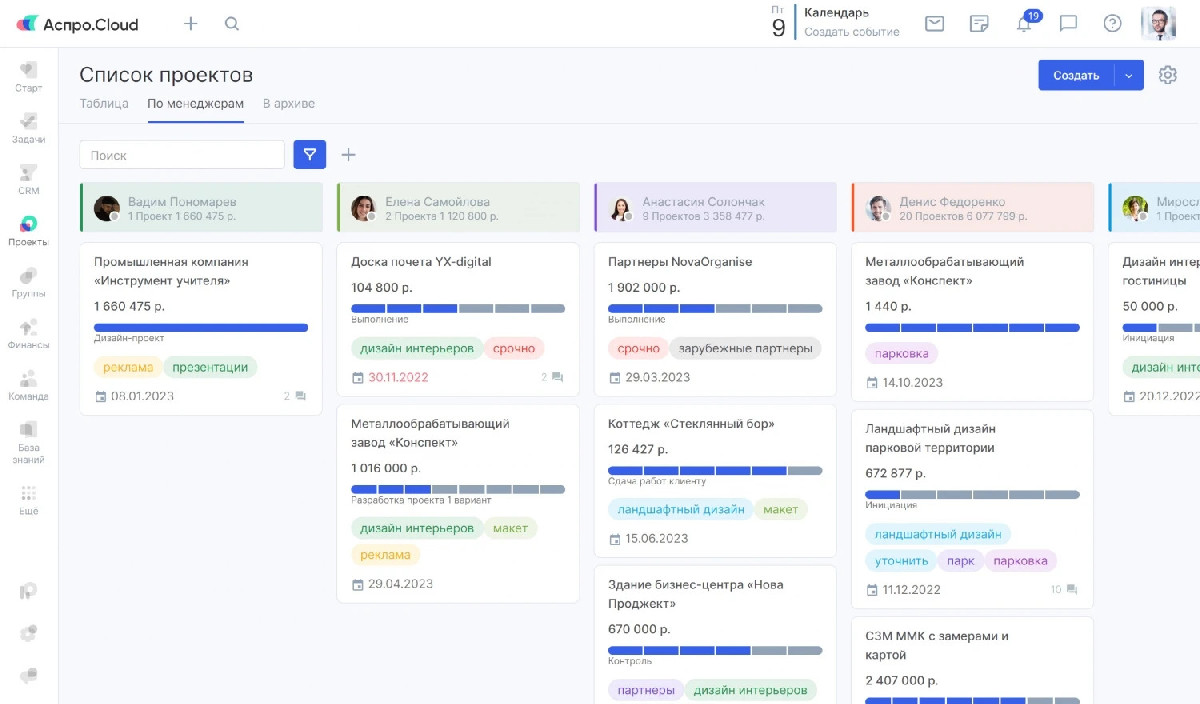Click the notifications bell icon
The width and height of the screenshot is (1200, 704).
click(1024, 24)
